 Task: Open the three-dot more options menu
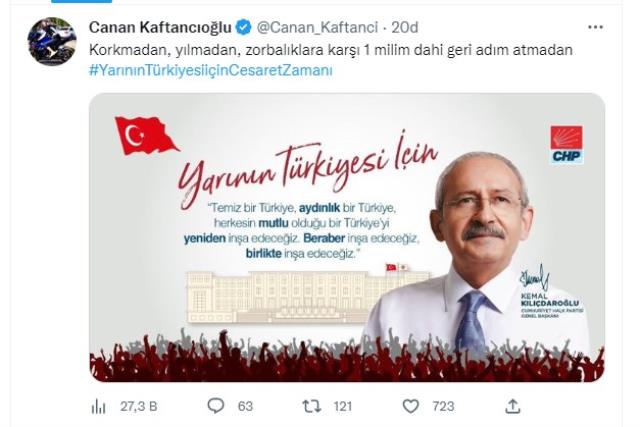[595, 27]
